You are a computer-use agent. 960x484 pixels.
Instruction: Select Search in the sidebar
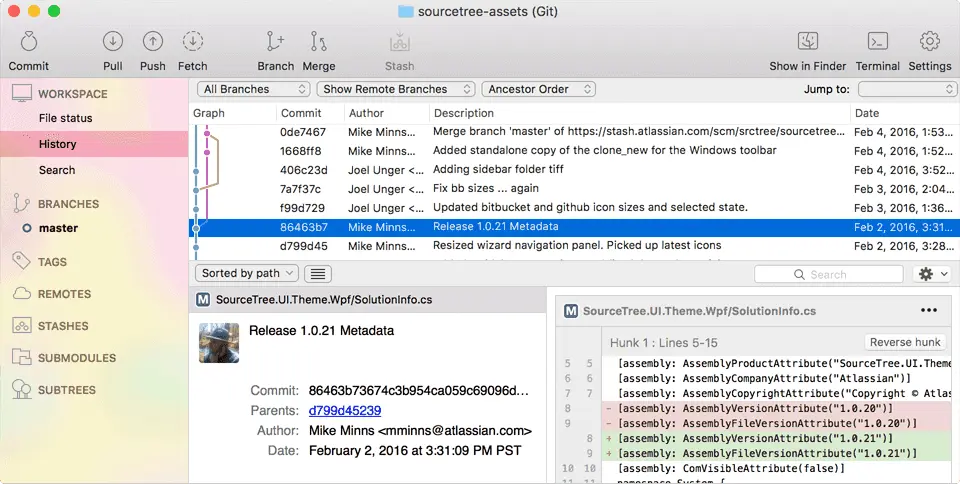tap(57, 170)
